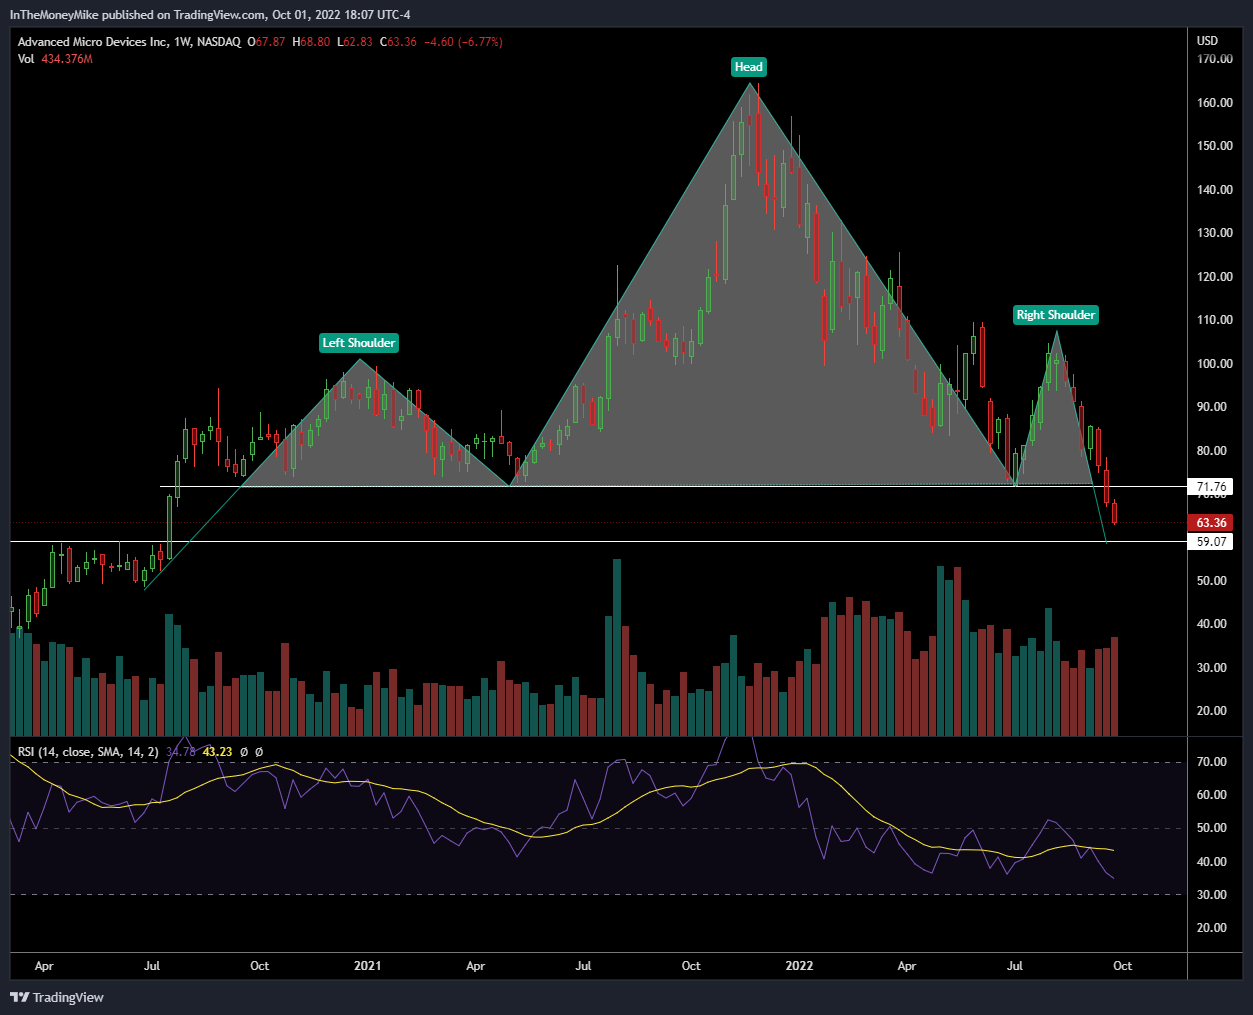The height and width of the screenshot is (1015, 1253).
Task: Click the Head pattern label
Action: (748, 67)
